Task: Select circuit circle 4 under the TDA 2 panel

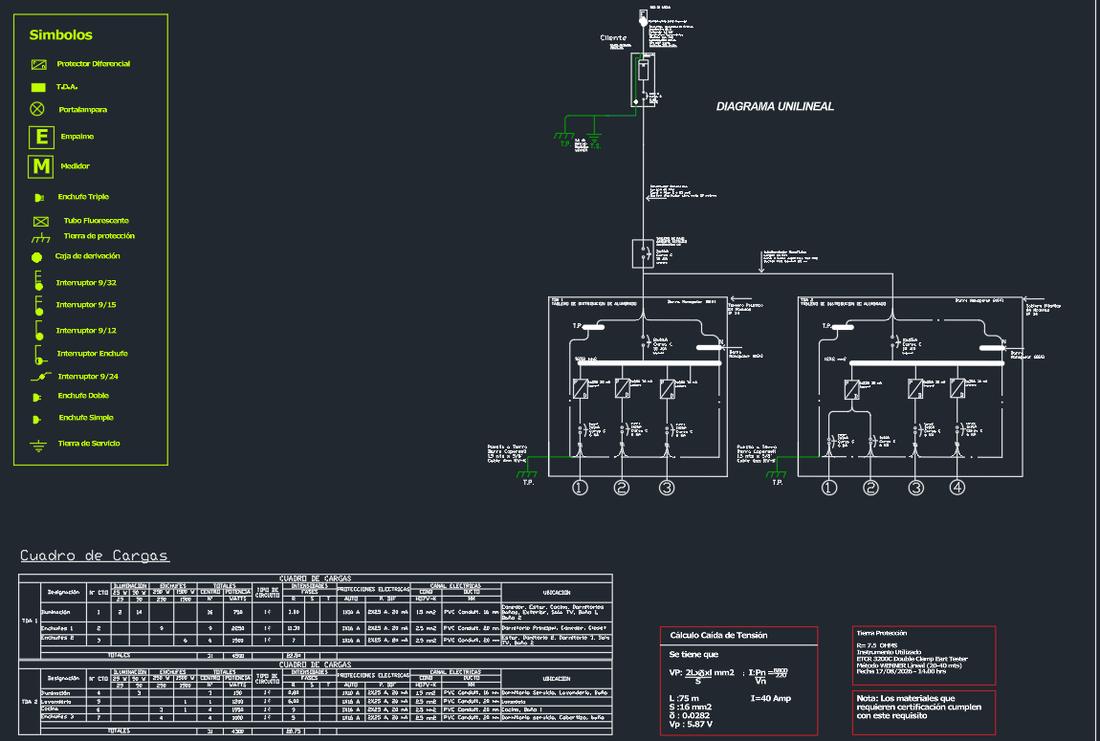Action: 957,488
